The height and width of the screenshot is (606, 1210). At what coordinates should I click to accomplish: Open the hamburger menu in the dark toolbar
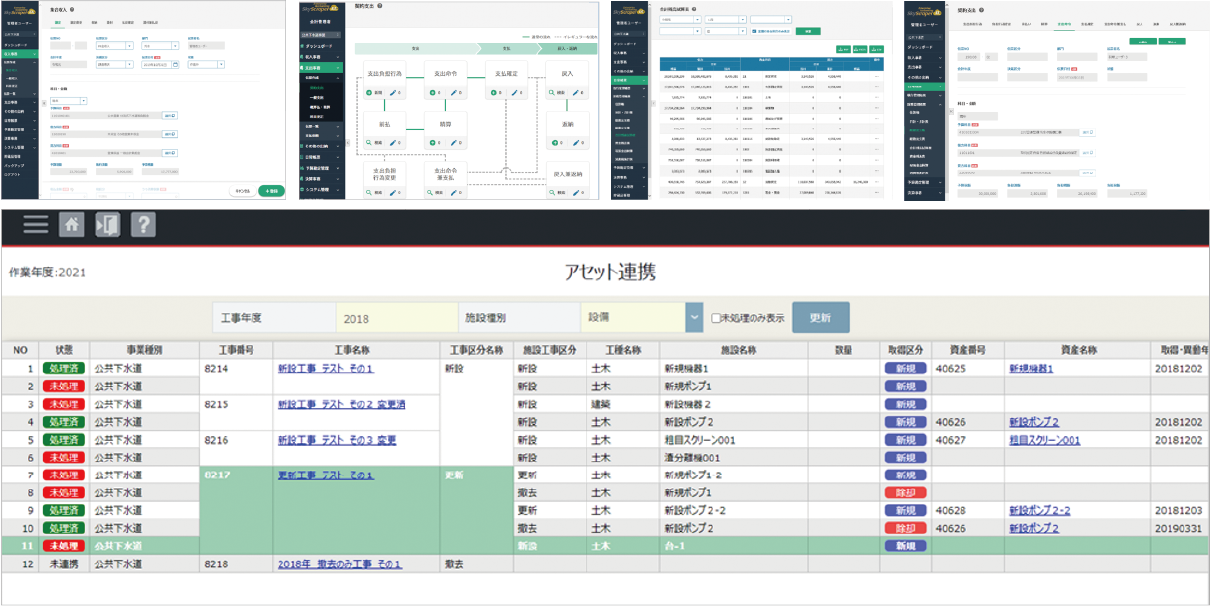35,224
